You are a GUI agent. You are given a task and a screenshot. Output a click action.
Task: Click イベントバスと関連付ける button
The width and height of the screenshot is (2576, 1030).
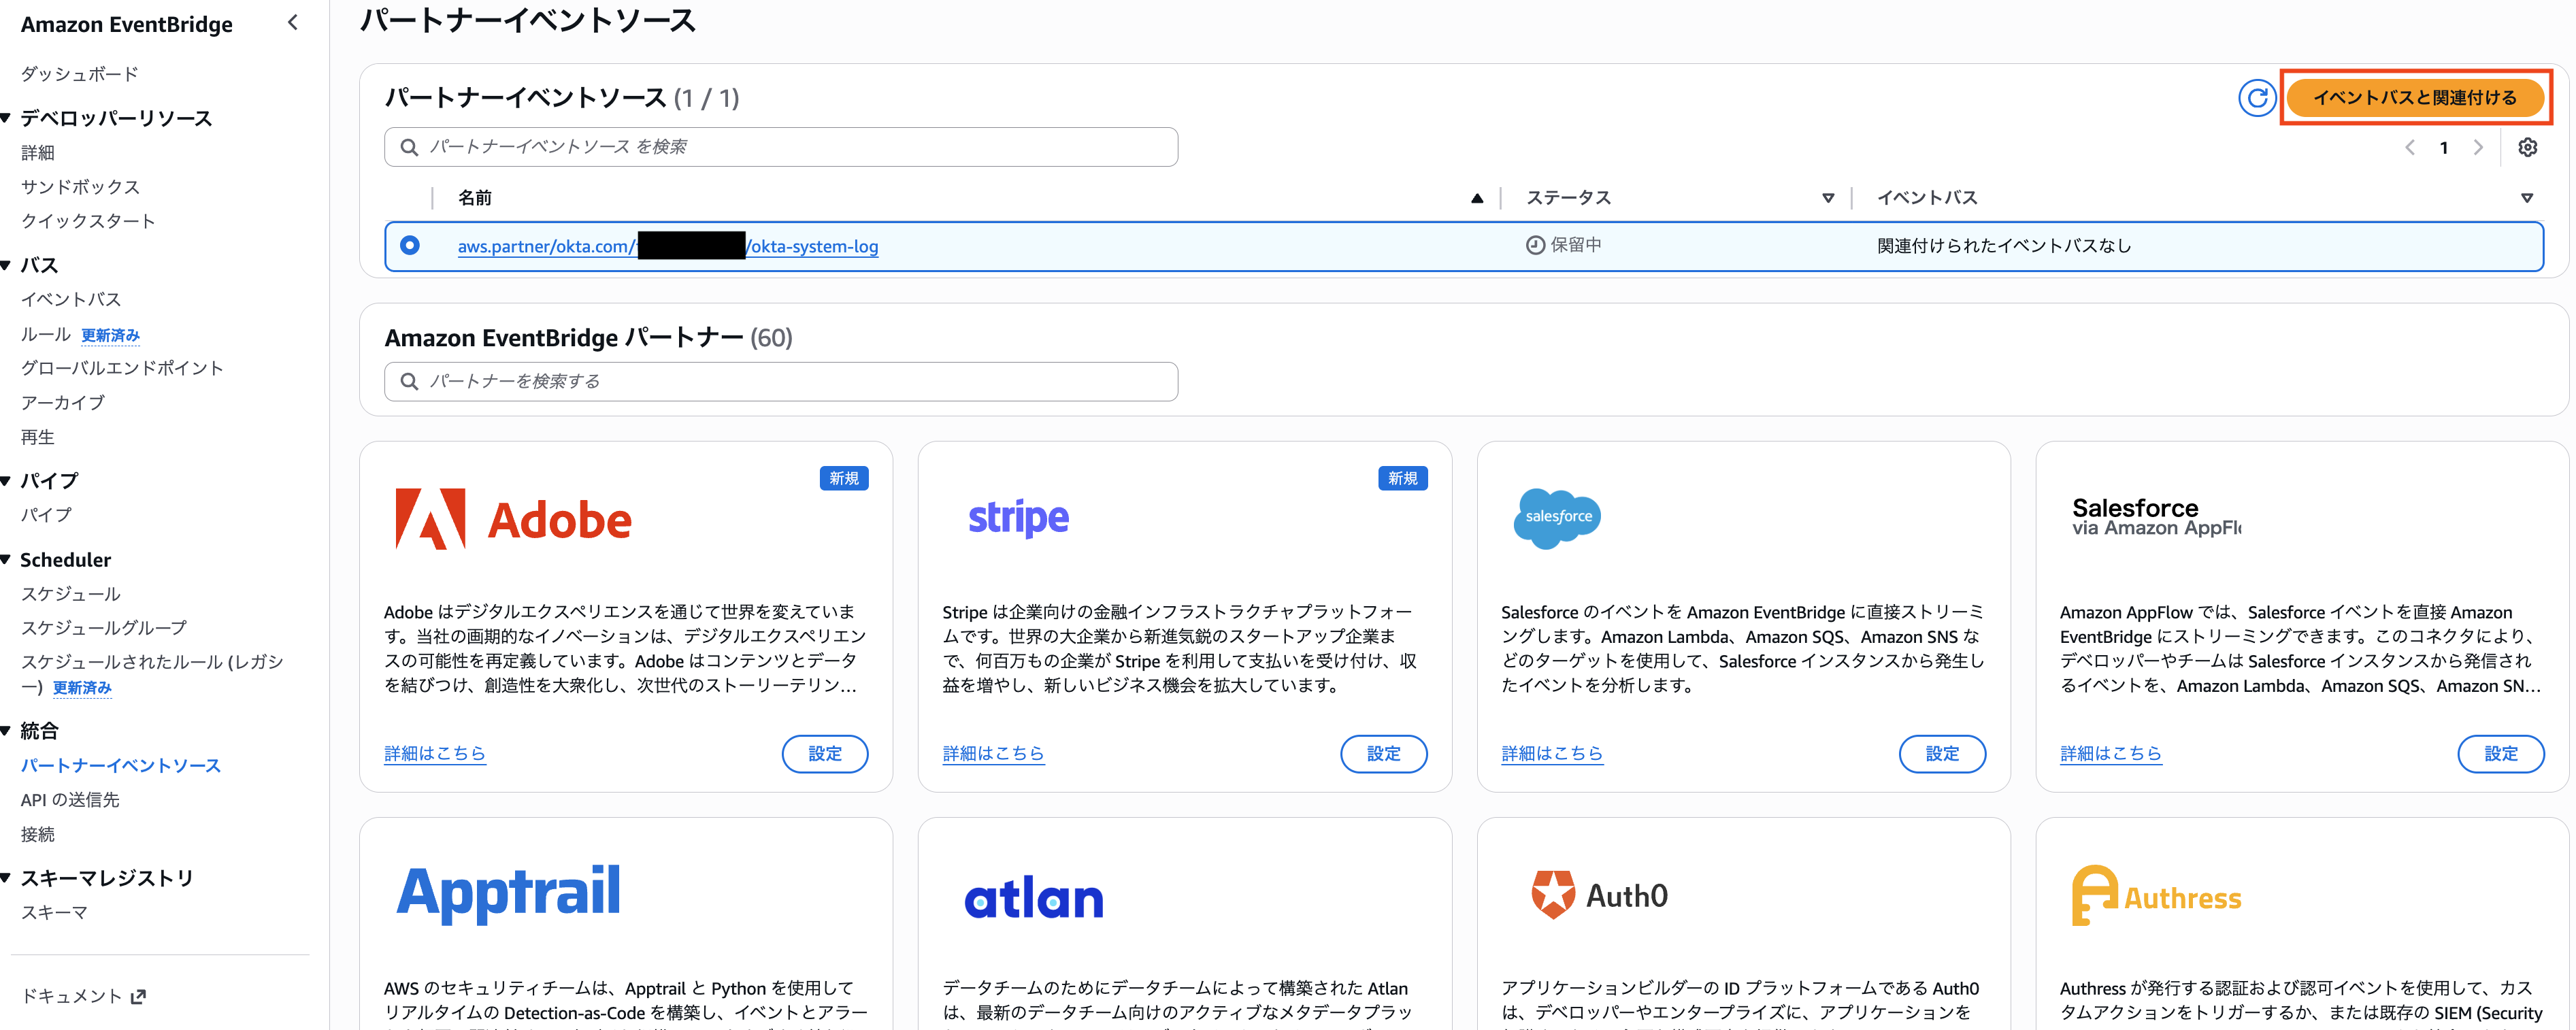pos(2414,97)
